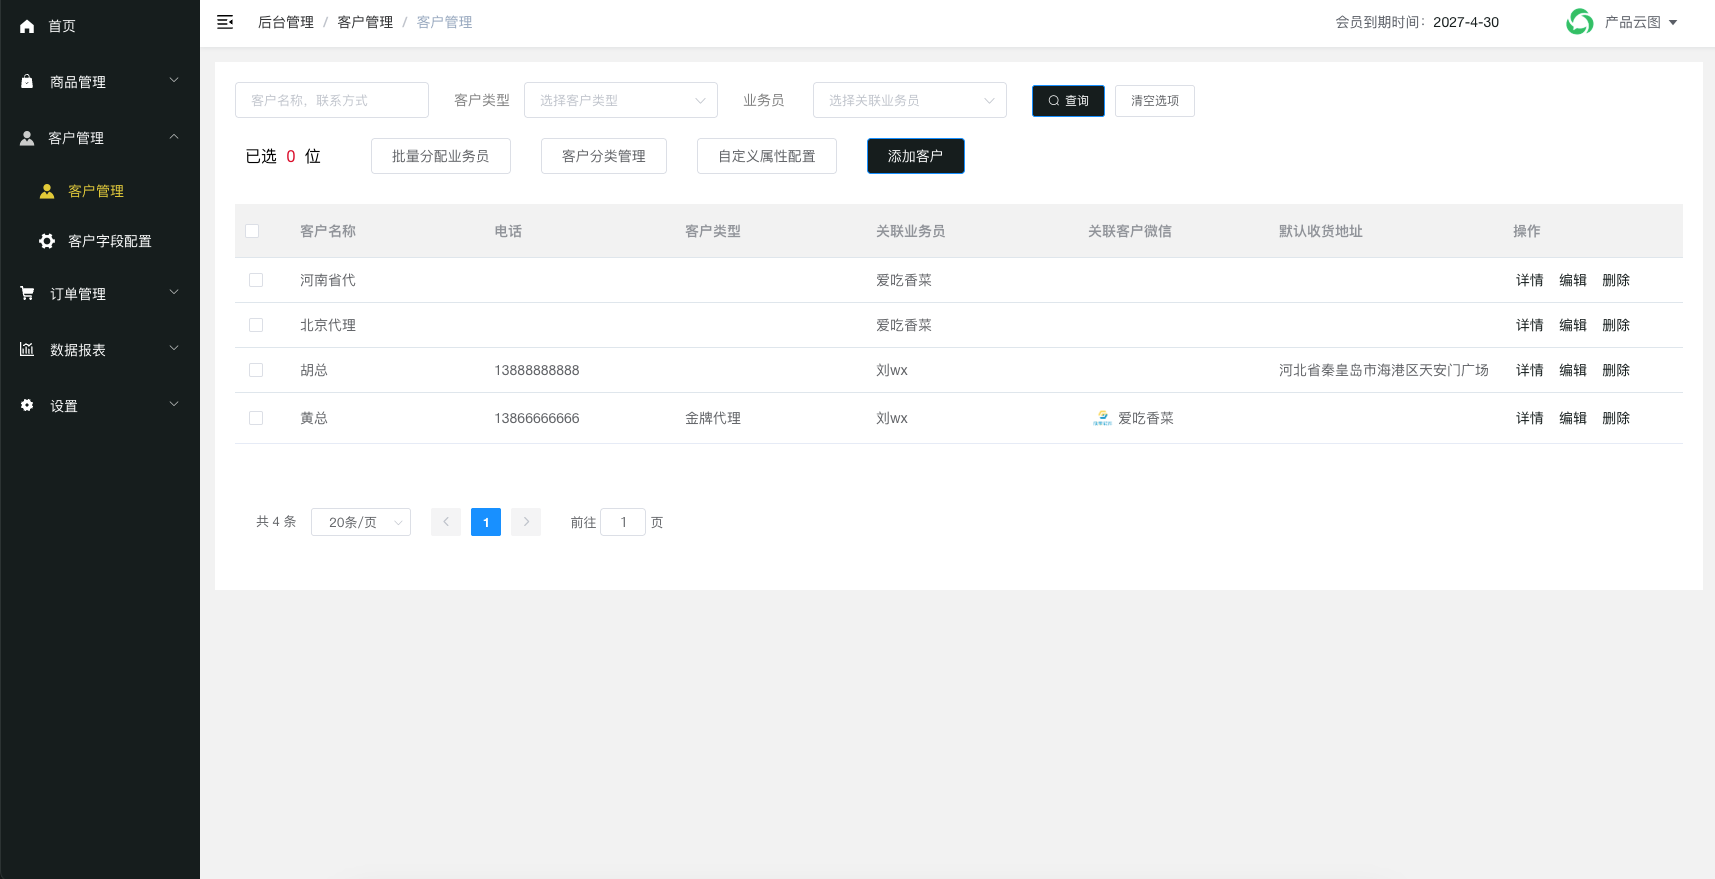Open the 产品云图 account dropdown arrow

click(x=1673, y=22)
